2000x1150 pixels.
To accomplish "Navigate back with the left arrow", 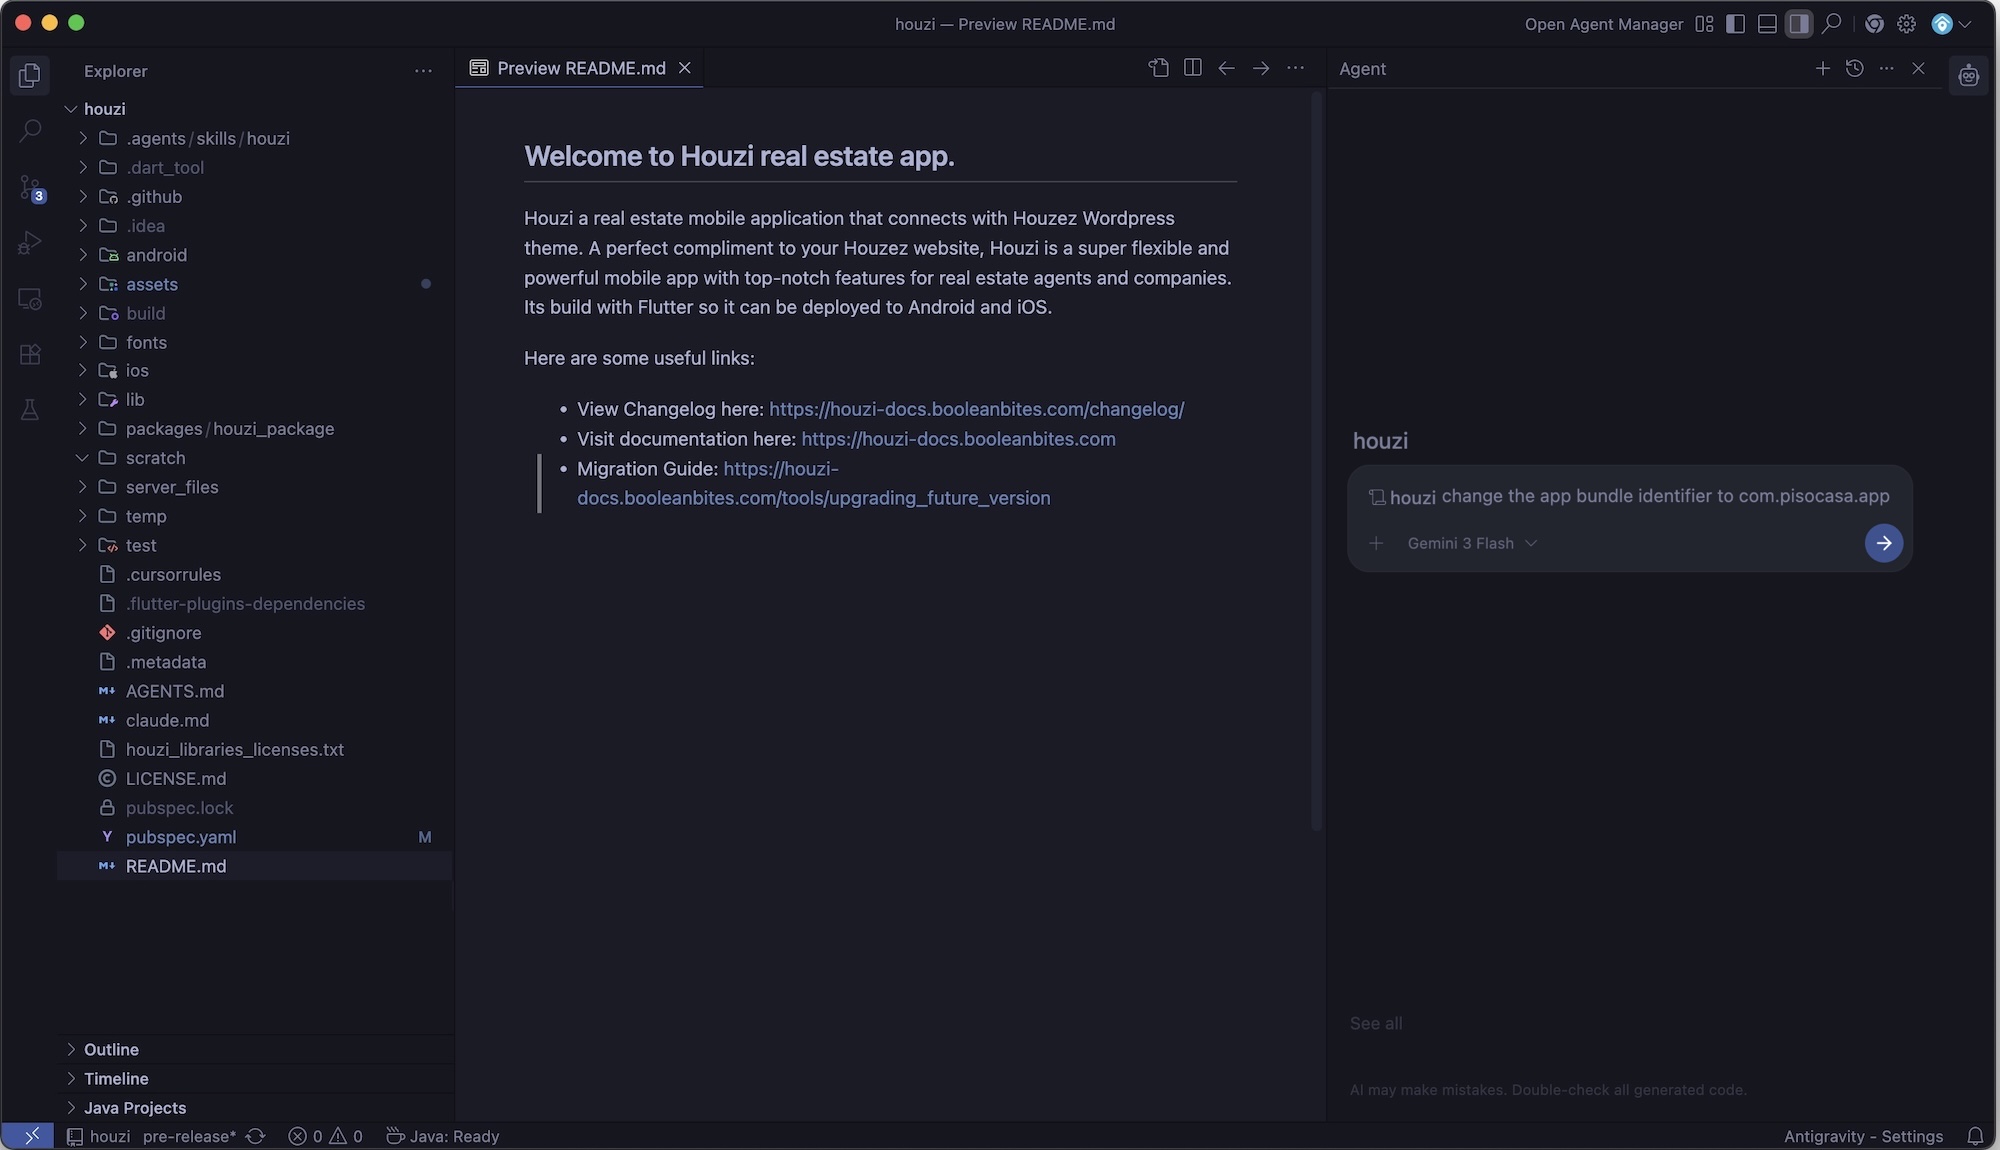I will [1226, 68].
